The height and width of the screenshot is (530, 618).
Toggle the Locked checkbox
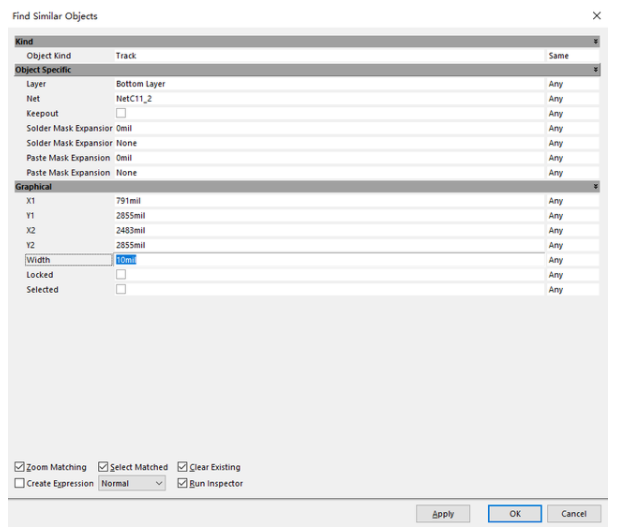tap(121, 274)
